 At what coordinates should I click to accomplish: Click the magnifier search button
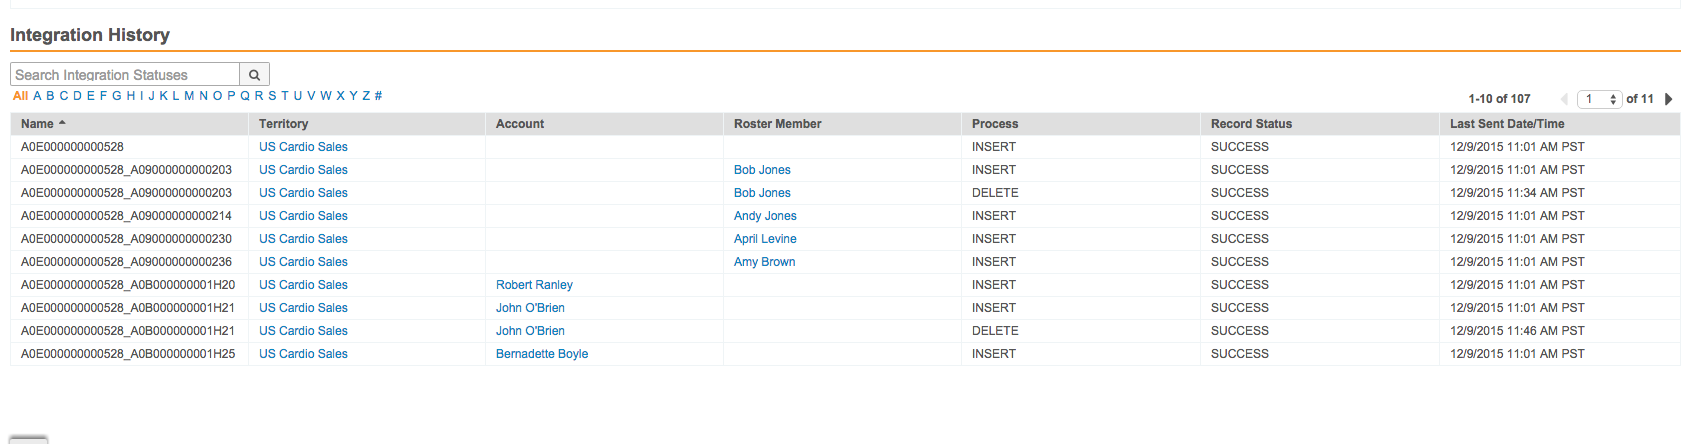point(254,75)
